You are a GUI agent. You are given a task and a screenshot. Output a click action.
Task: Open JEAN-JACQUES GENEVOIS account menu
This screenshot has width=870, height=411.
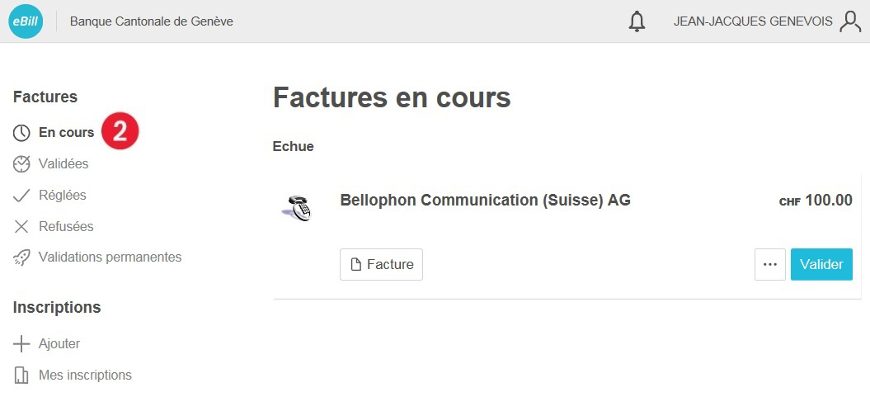(x=752, y=22)
